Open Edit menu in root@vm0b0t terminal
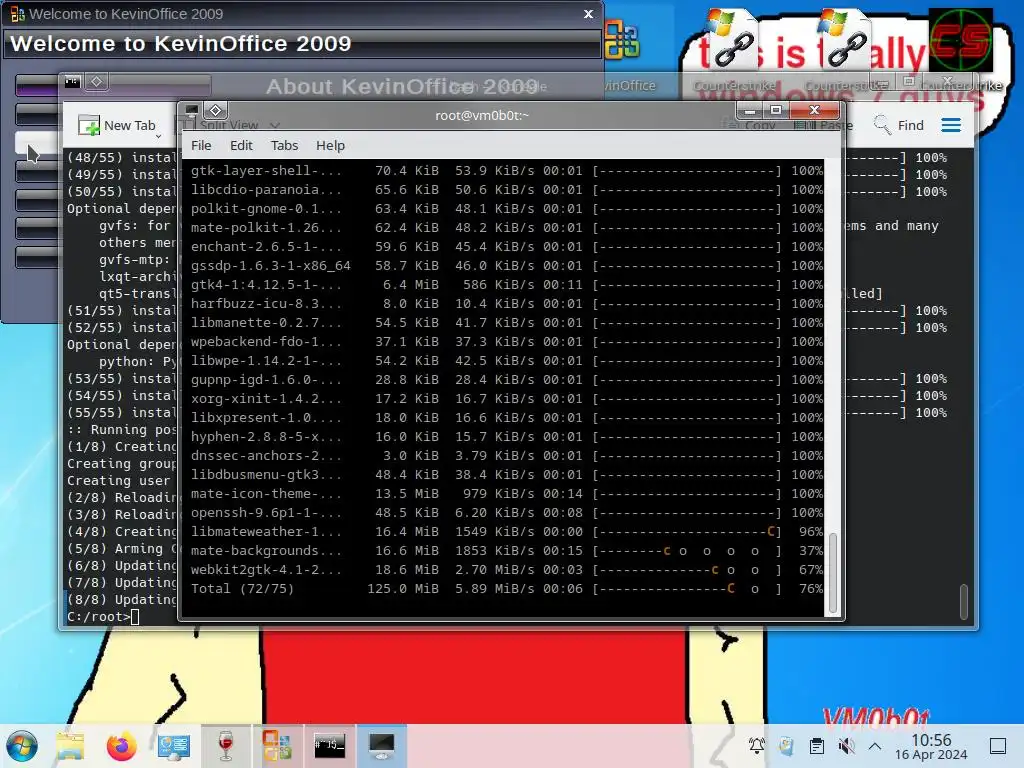Image resolution: width=1024 pixels, height=768 pixels. tap(241, 146)
